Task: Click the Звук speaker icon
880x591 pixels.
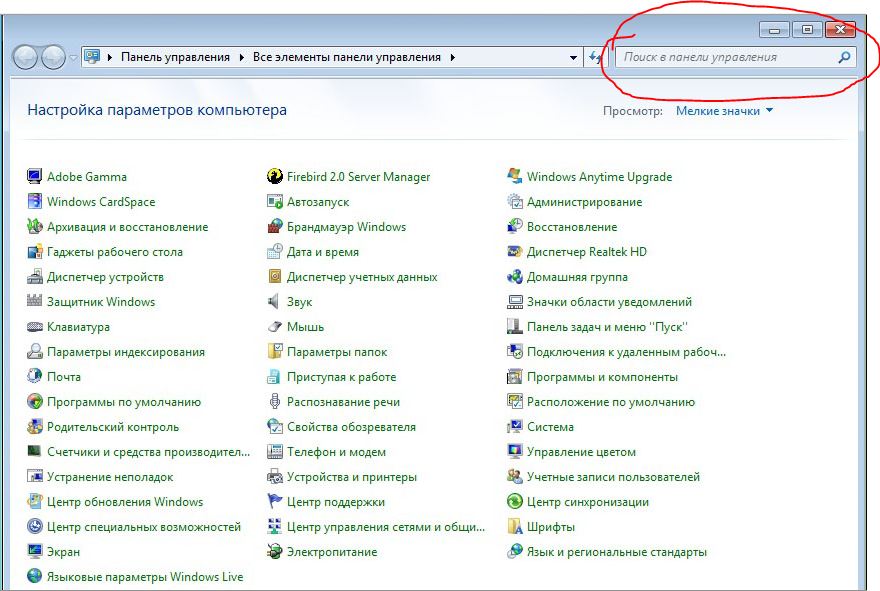Action: pyautogui.click(x=274, y=301)
